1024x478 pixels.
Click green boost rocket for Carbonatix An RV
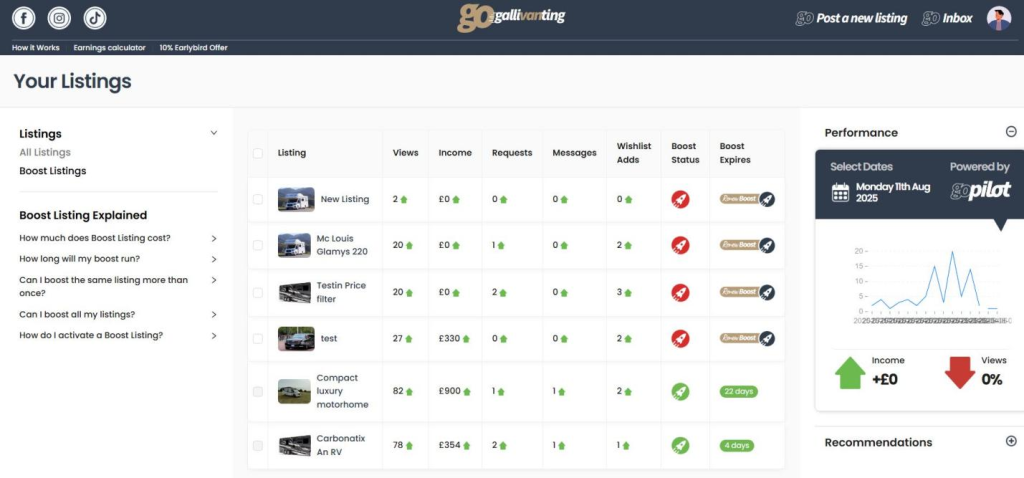(x=680, y=445)
